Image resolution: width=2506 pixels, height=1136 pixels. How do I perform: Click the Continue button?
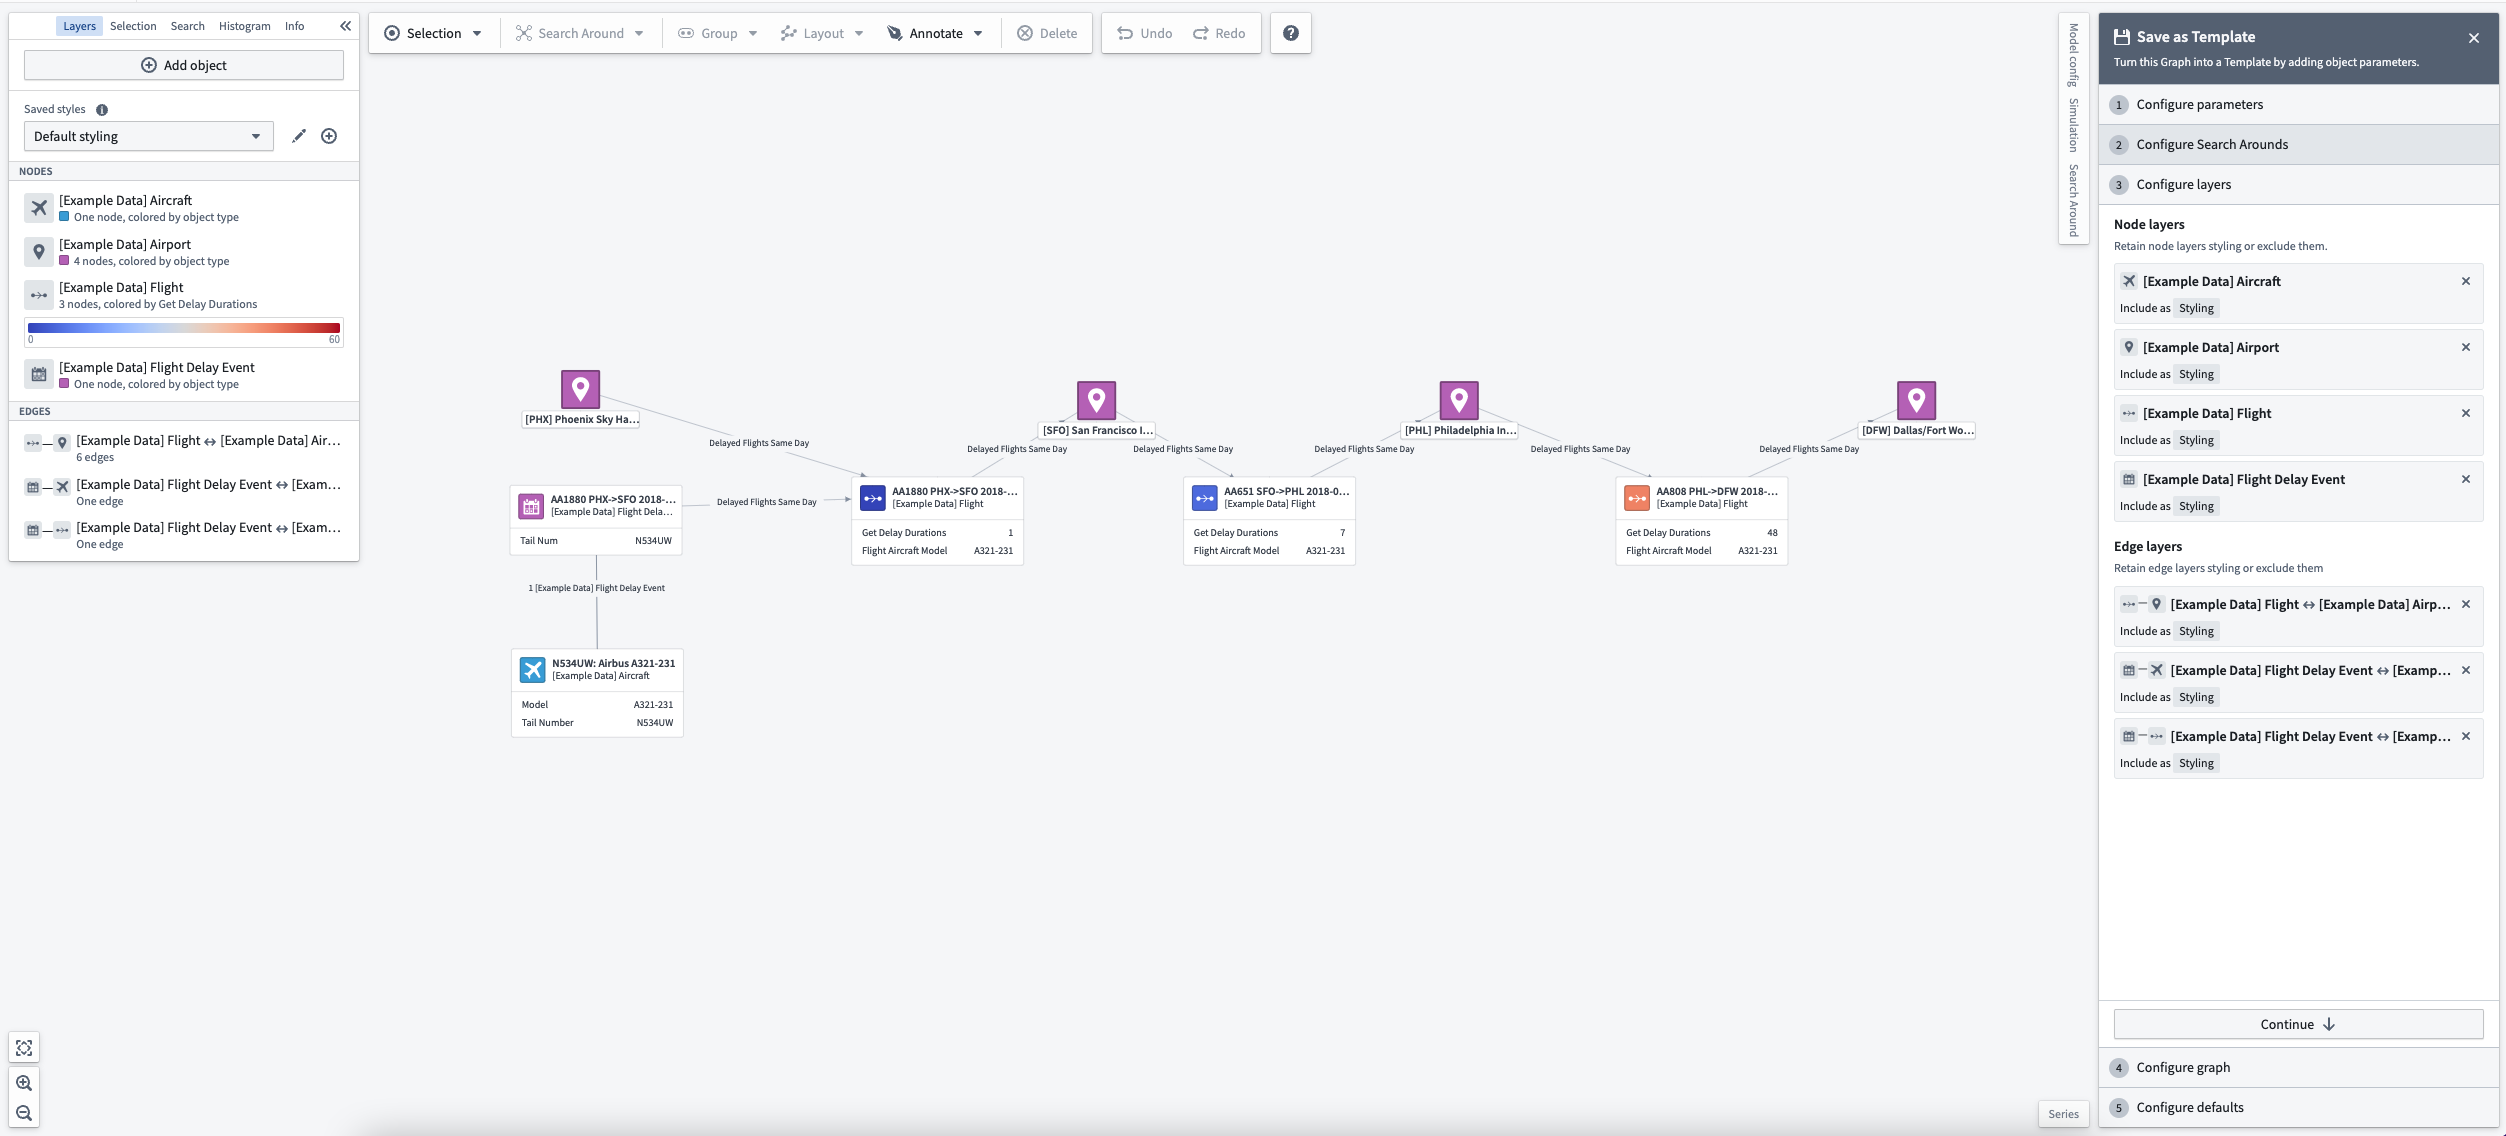[x=2298, y=1024]
